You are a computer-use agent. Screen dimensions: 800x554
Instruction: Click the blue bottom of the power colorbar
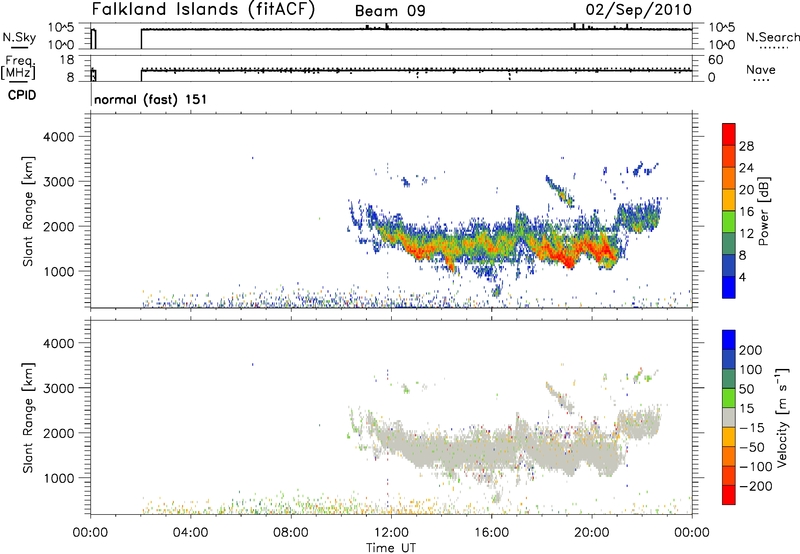729,287
